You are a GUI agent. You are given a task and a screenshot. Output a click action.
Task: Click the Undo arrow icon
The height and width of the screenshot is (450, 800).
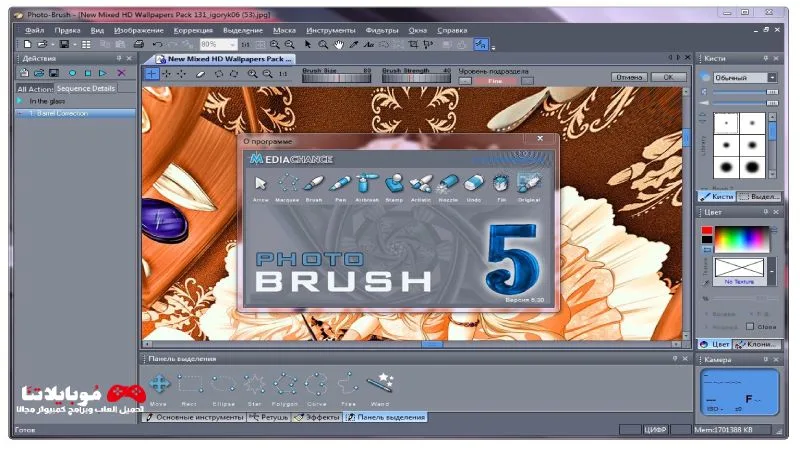158,44
